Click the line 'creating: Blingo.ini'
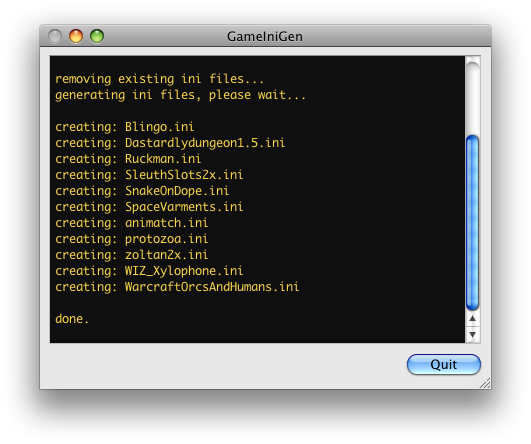Viewport: 531px width, 444px height. pyautogui.click(x=125, y=127)
